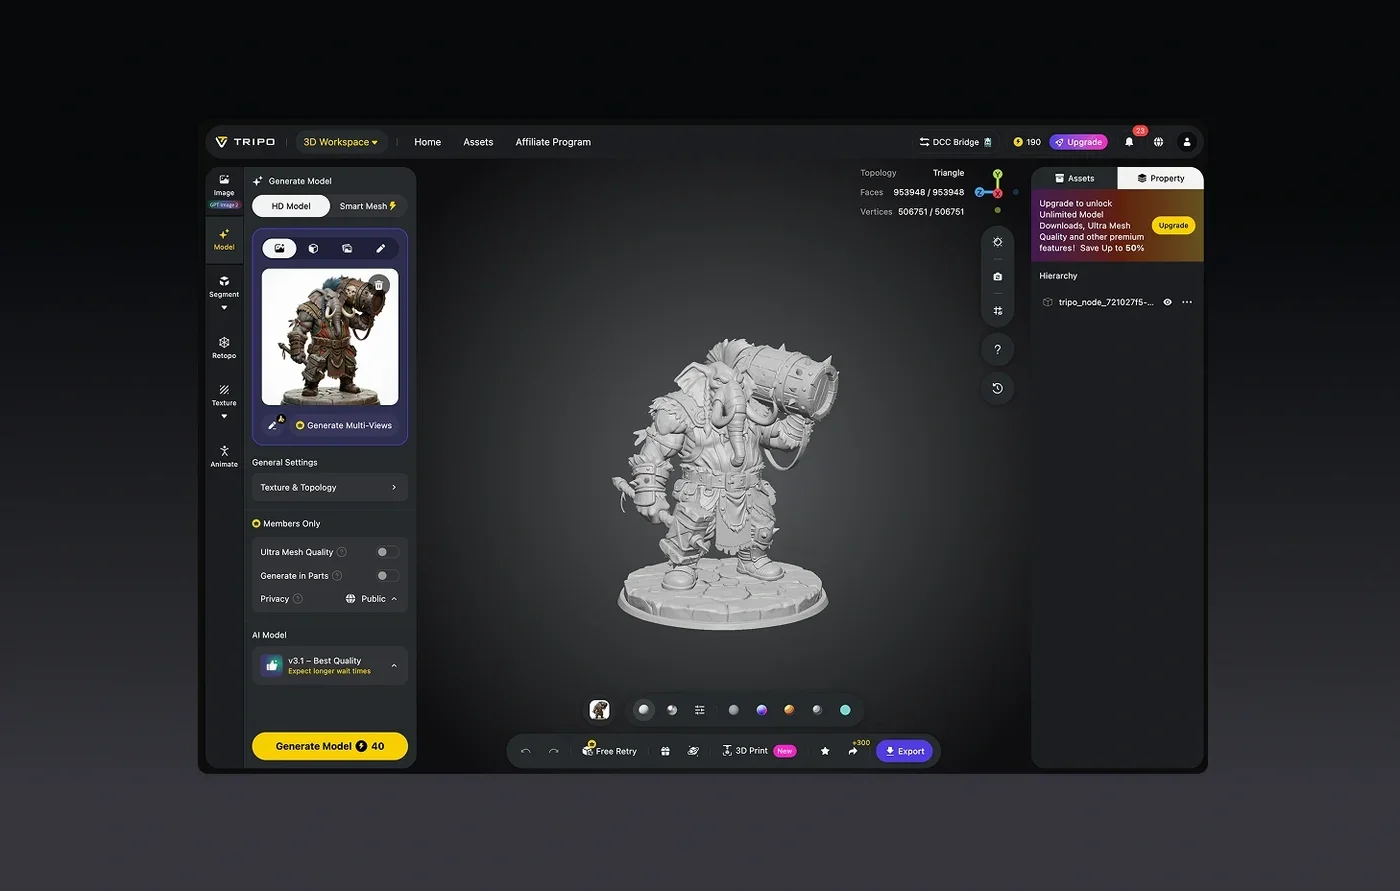Open material adjustment sliders icon
This screenshot has height=891, width=1400.
pyautogui.click(x=700, y=710)
